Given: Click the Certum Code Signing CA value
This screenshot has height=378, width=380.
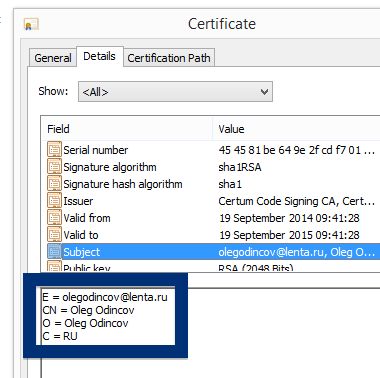Looking at the screenshot, I should pos(297,201).
